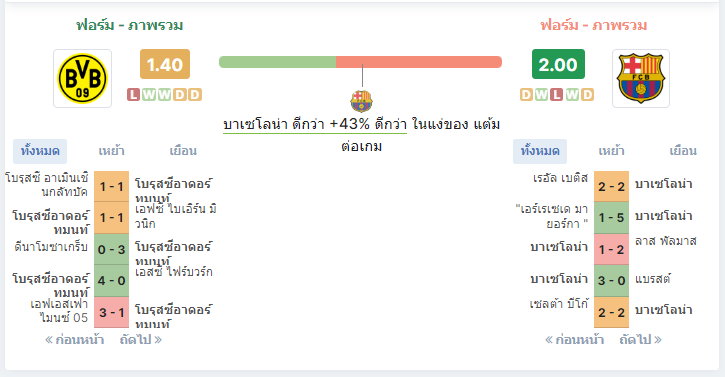
Task: Click Dortmund's red L form badge
Action: coord(134,94)
